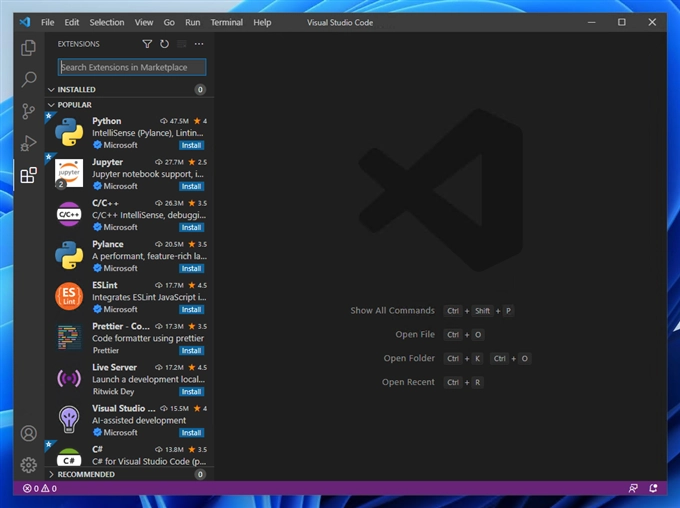Open the Run and Debug view
The height and width of the screenshot is (508, 680).
pos(29,143)
